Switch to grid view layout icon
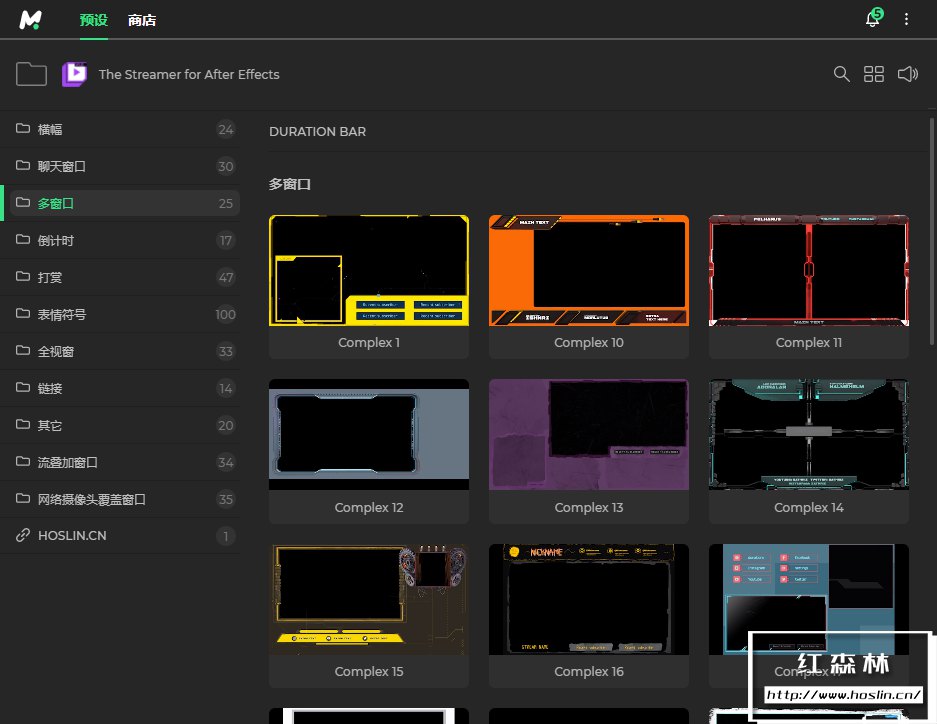The width and height of the screenshot is (937, 724). pos(874,74)
